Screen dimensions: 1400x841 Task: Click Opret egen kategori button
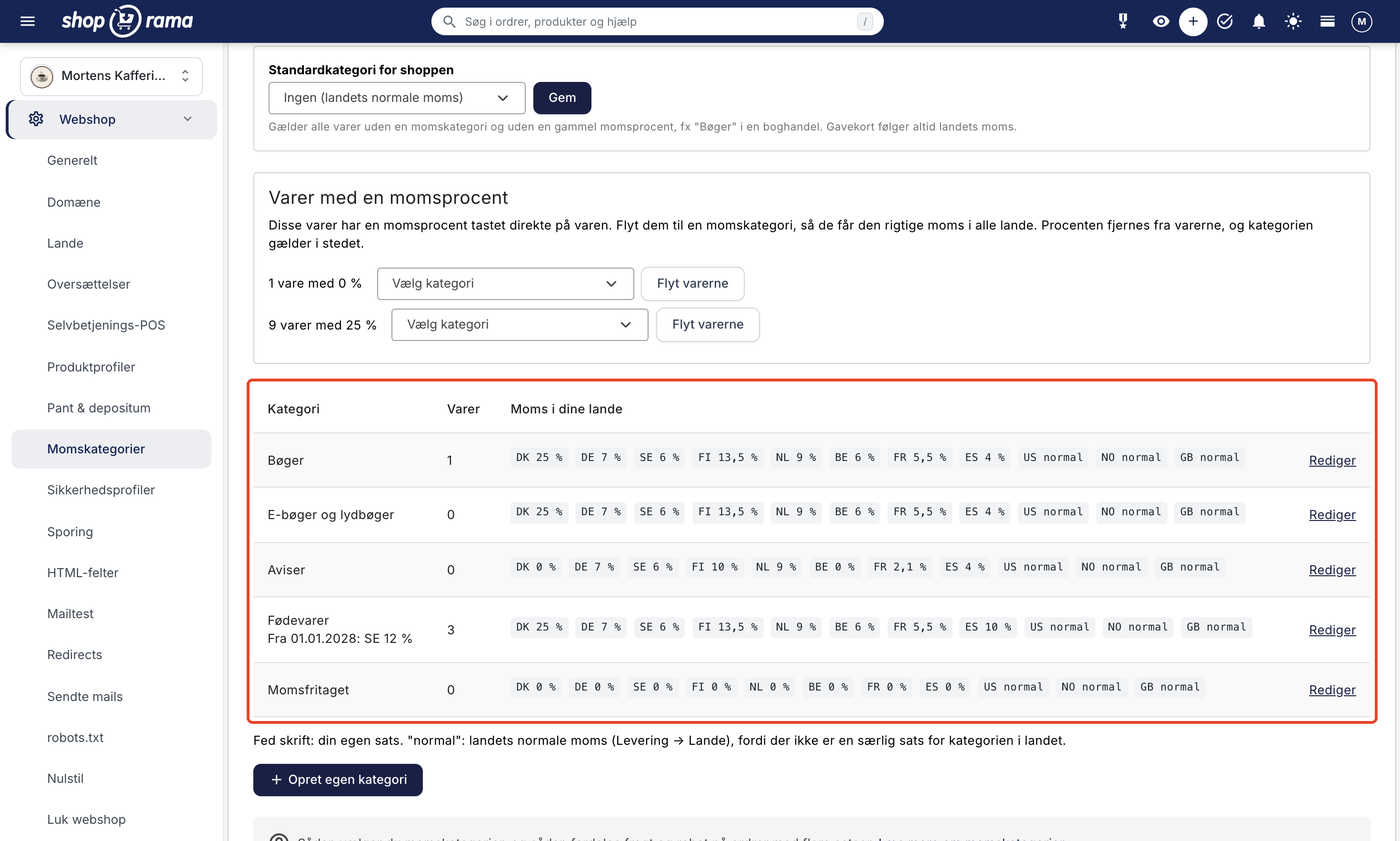(338, 780)
